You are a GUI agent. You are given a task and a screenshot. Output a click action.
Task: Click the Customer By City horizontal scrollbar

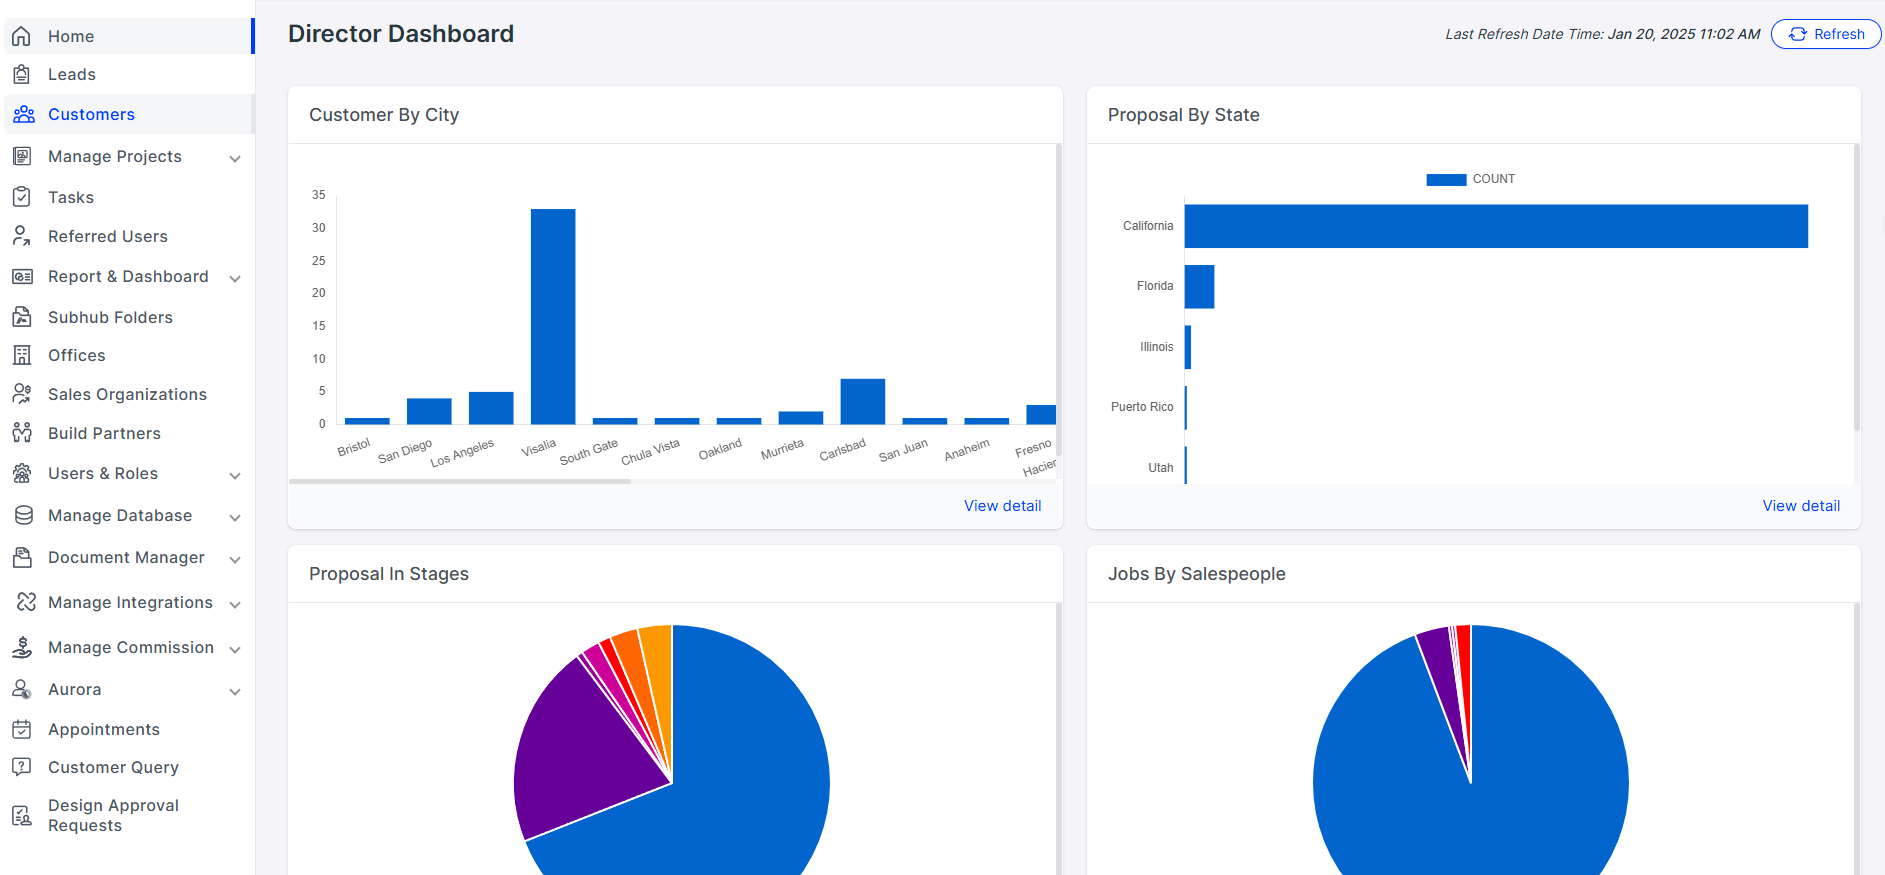(460, 481)
